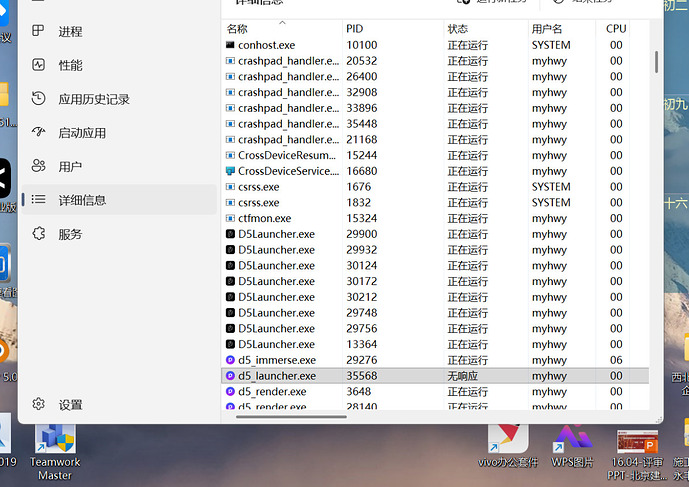Open the 16.04-评审 PPT desktop file
The width and height of the screenshot is (689, 487).
[637, 455]
